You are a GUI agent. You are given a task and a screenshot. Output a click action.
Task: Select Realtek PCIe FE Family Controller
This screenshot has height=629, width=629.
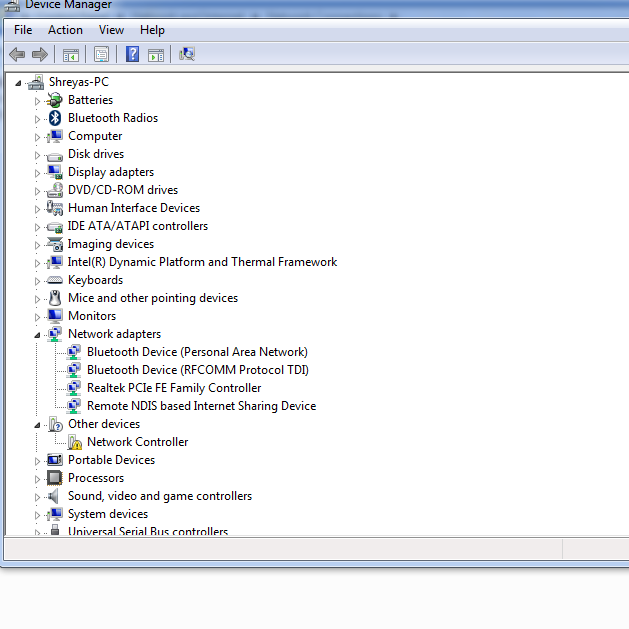coord(174,388)
